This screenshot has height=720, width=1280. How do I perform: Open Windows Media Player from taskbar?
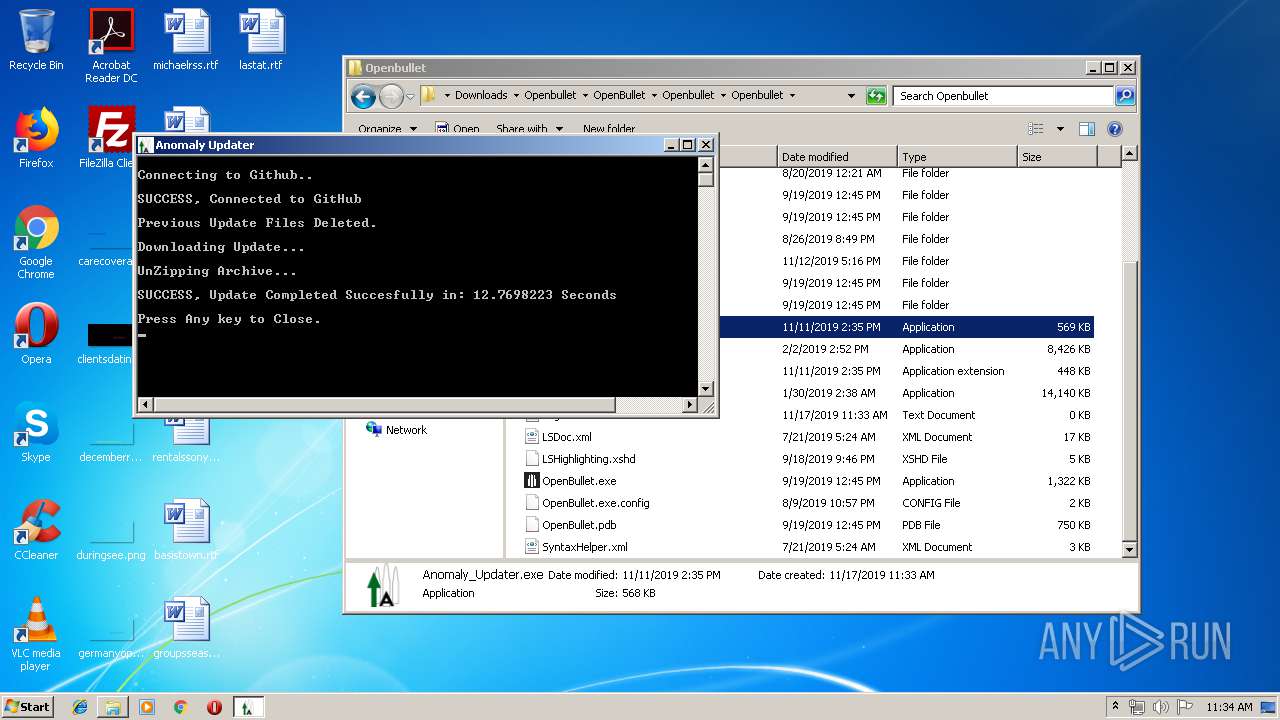click(147, 707)
